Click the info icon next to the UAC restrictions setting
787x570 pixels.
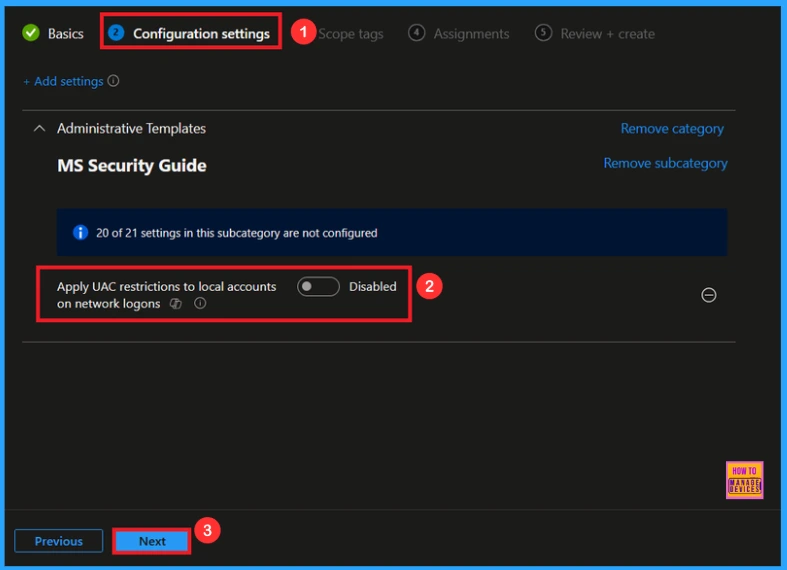pos(200,303)
